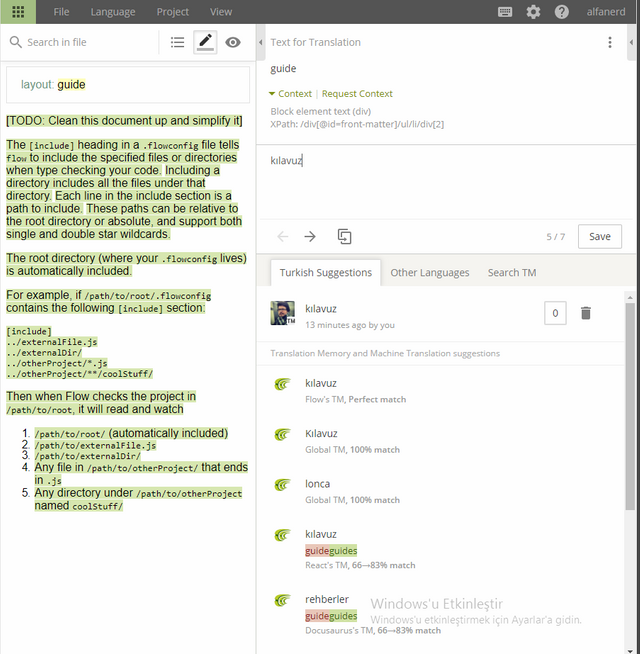
Task: Select the 'Then when Flow checks' string
Action: (101, 403)
